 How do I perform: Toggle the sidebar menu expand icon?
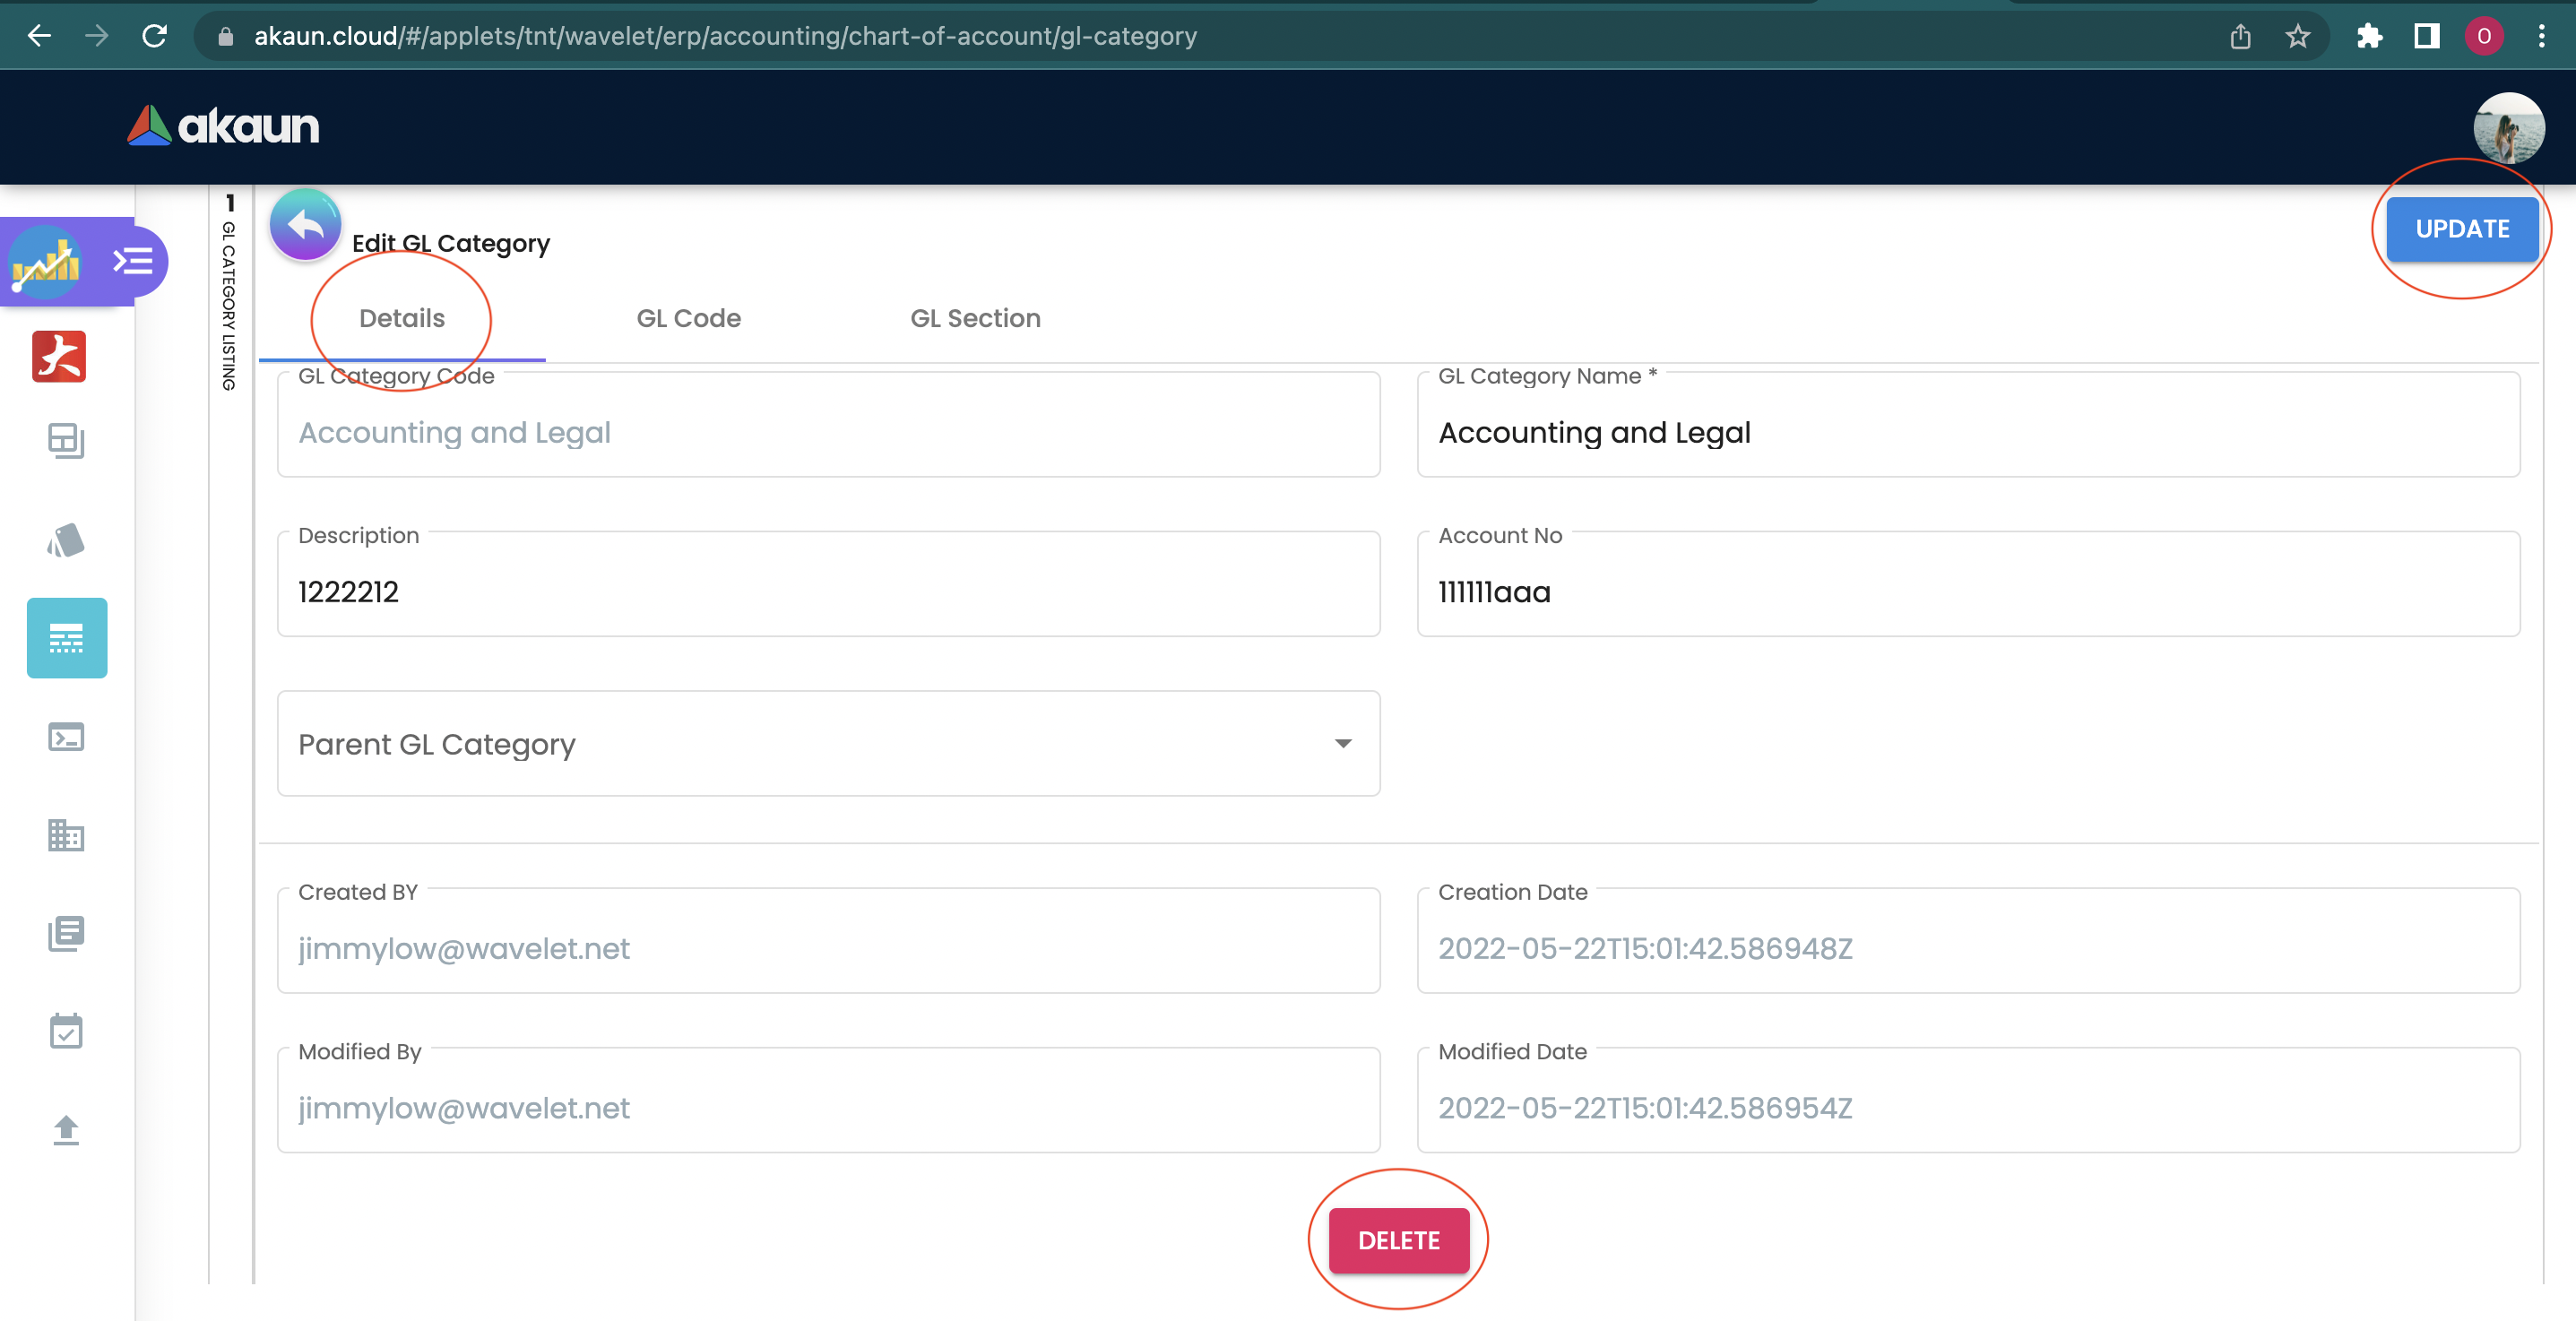coord(133,262)
